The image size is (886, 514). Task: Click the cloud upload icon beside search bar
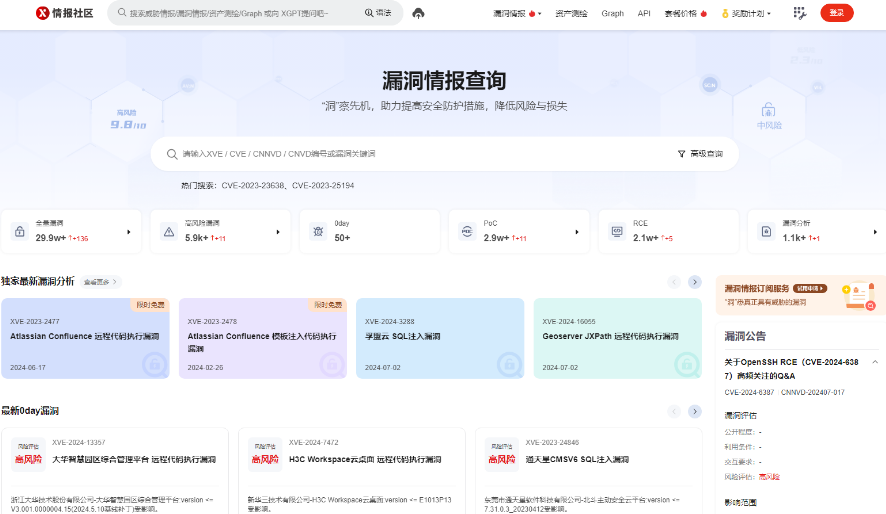click(418, 13)
